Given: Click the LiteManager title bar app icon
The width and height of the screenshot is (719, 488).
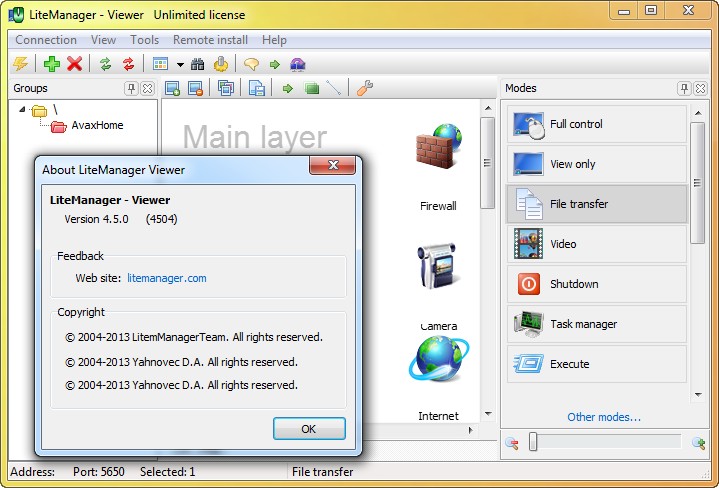Looking at the screenshot, I should pos(16,15).
